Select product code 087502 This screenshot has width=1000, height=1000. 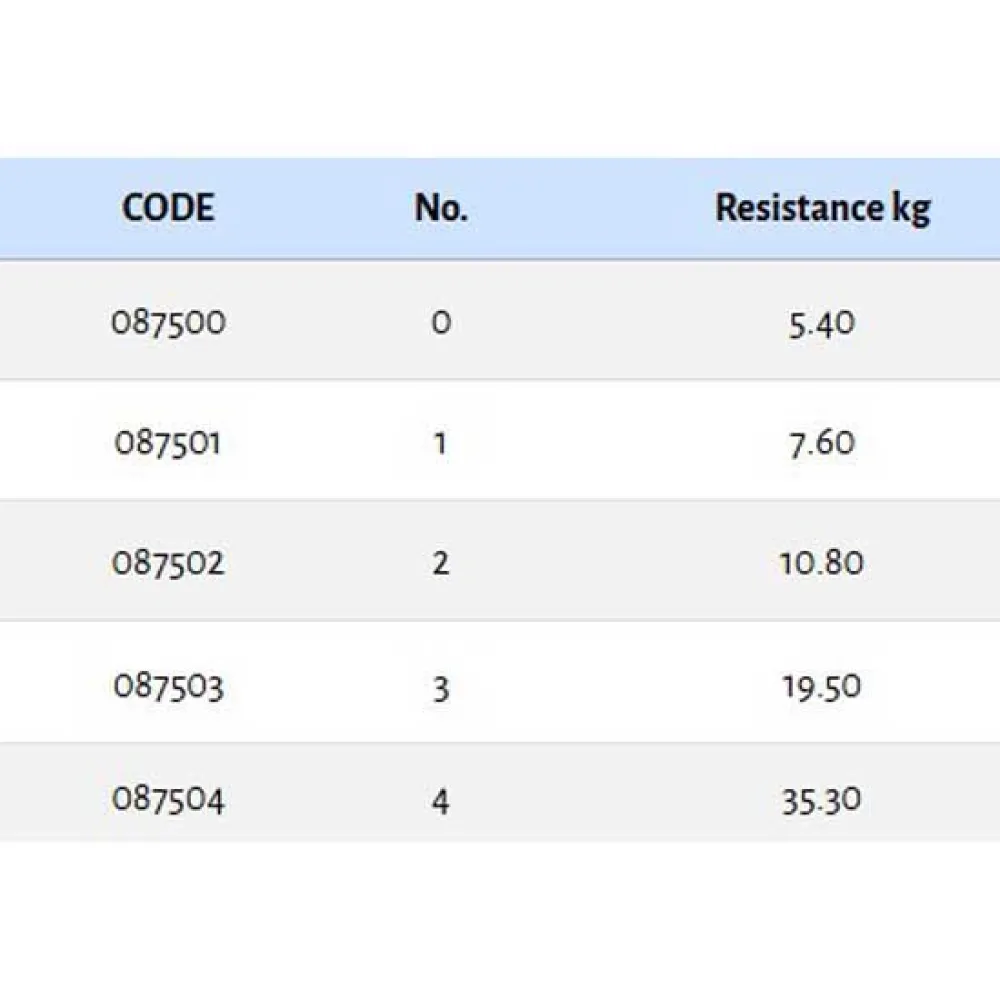tap(168, 563)
